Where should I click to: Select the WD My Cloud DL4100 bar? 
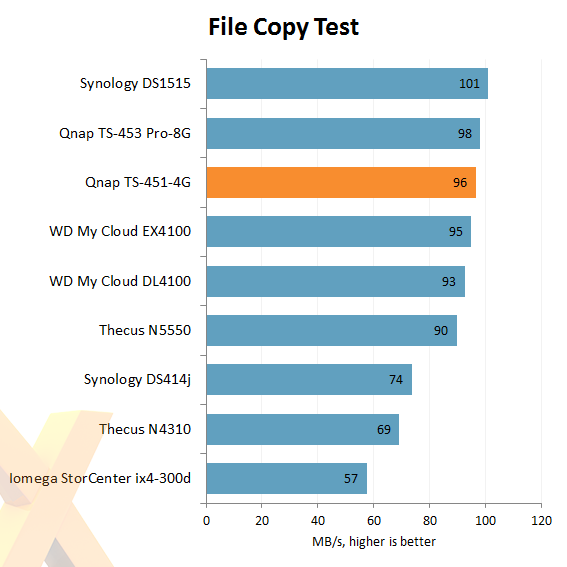click(x=336, y=281)
